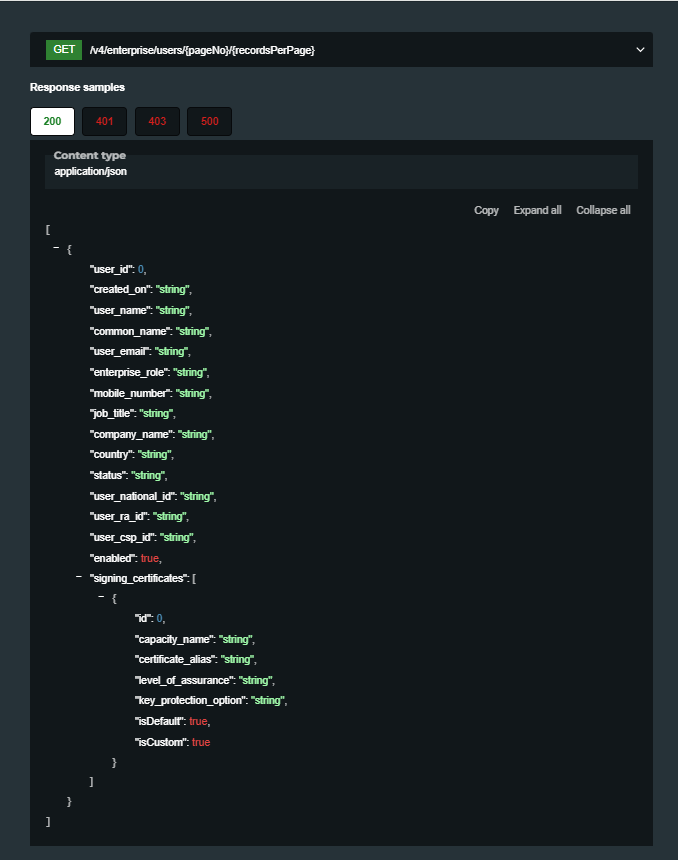Screen dimensions: 678x860
Task: Click the Expand all button
Action: (x=537, y=210)
